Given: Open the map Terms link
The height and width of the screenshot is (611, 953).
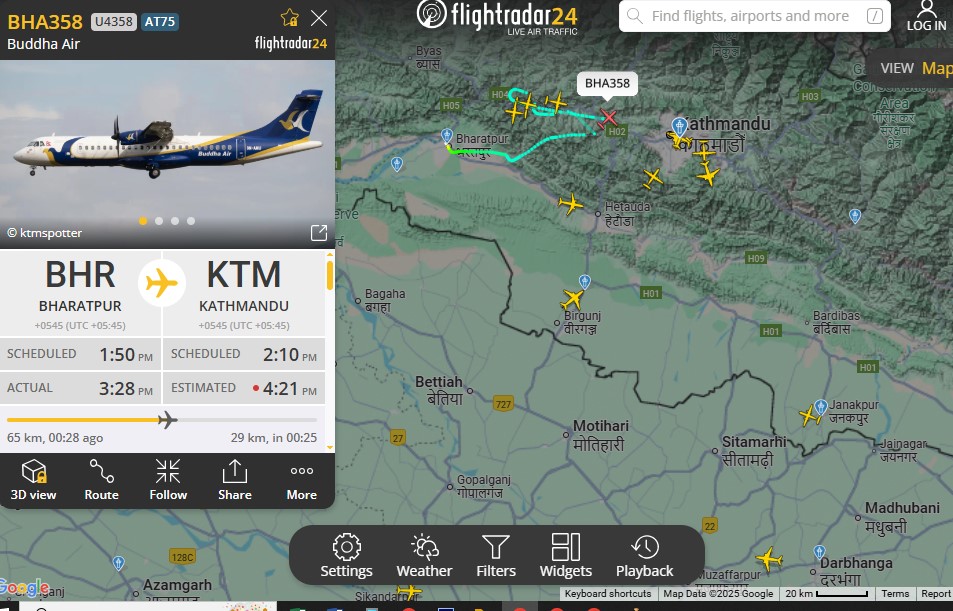Looking at the screenshot, I should 895,593.
